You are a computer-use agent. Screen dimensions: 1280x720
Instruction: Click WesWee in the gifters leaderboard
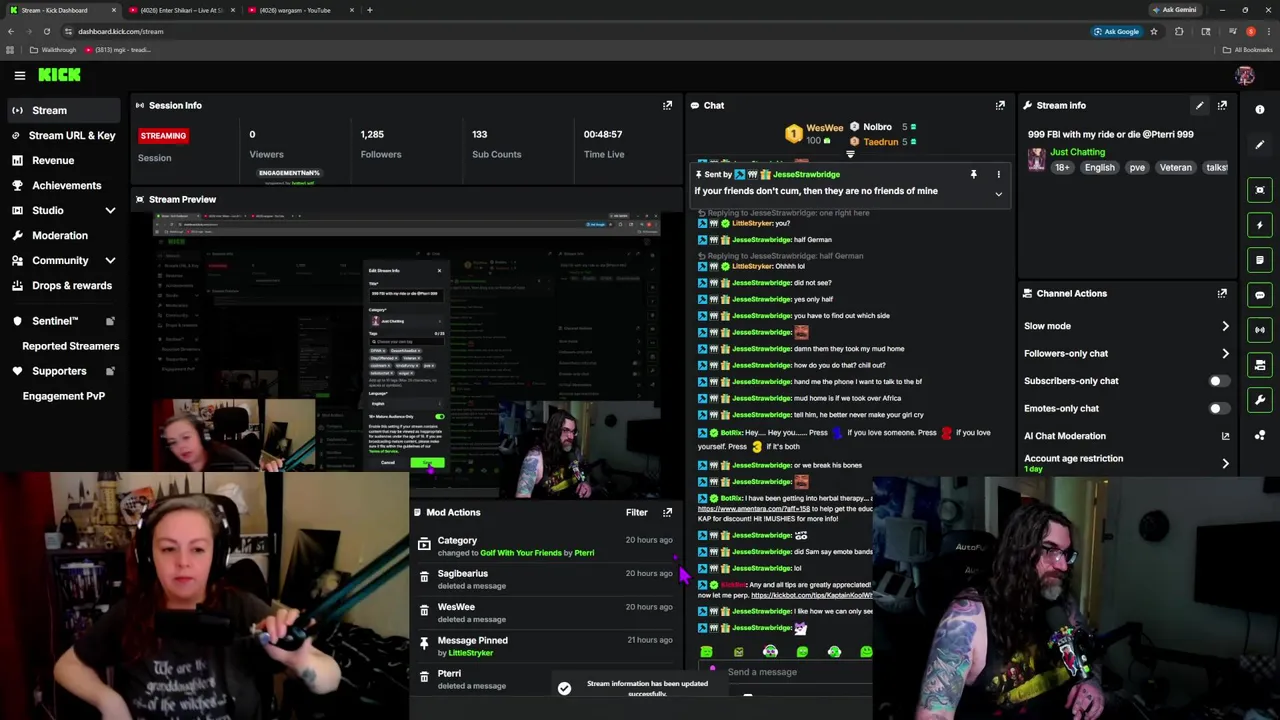[x=824, y=128]
